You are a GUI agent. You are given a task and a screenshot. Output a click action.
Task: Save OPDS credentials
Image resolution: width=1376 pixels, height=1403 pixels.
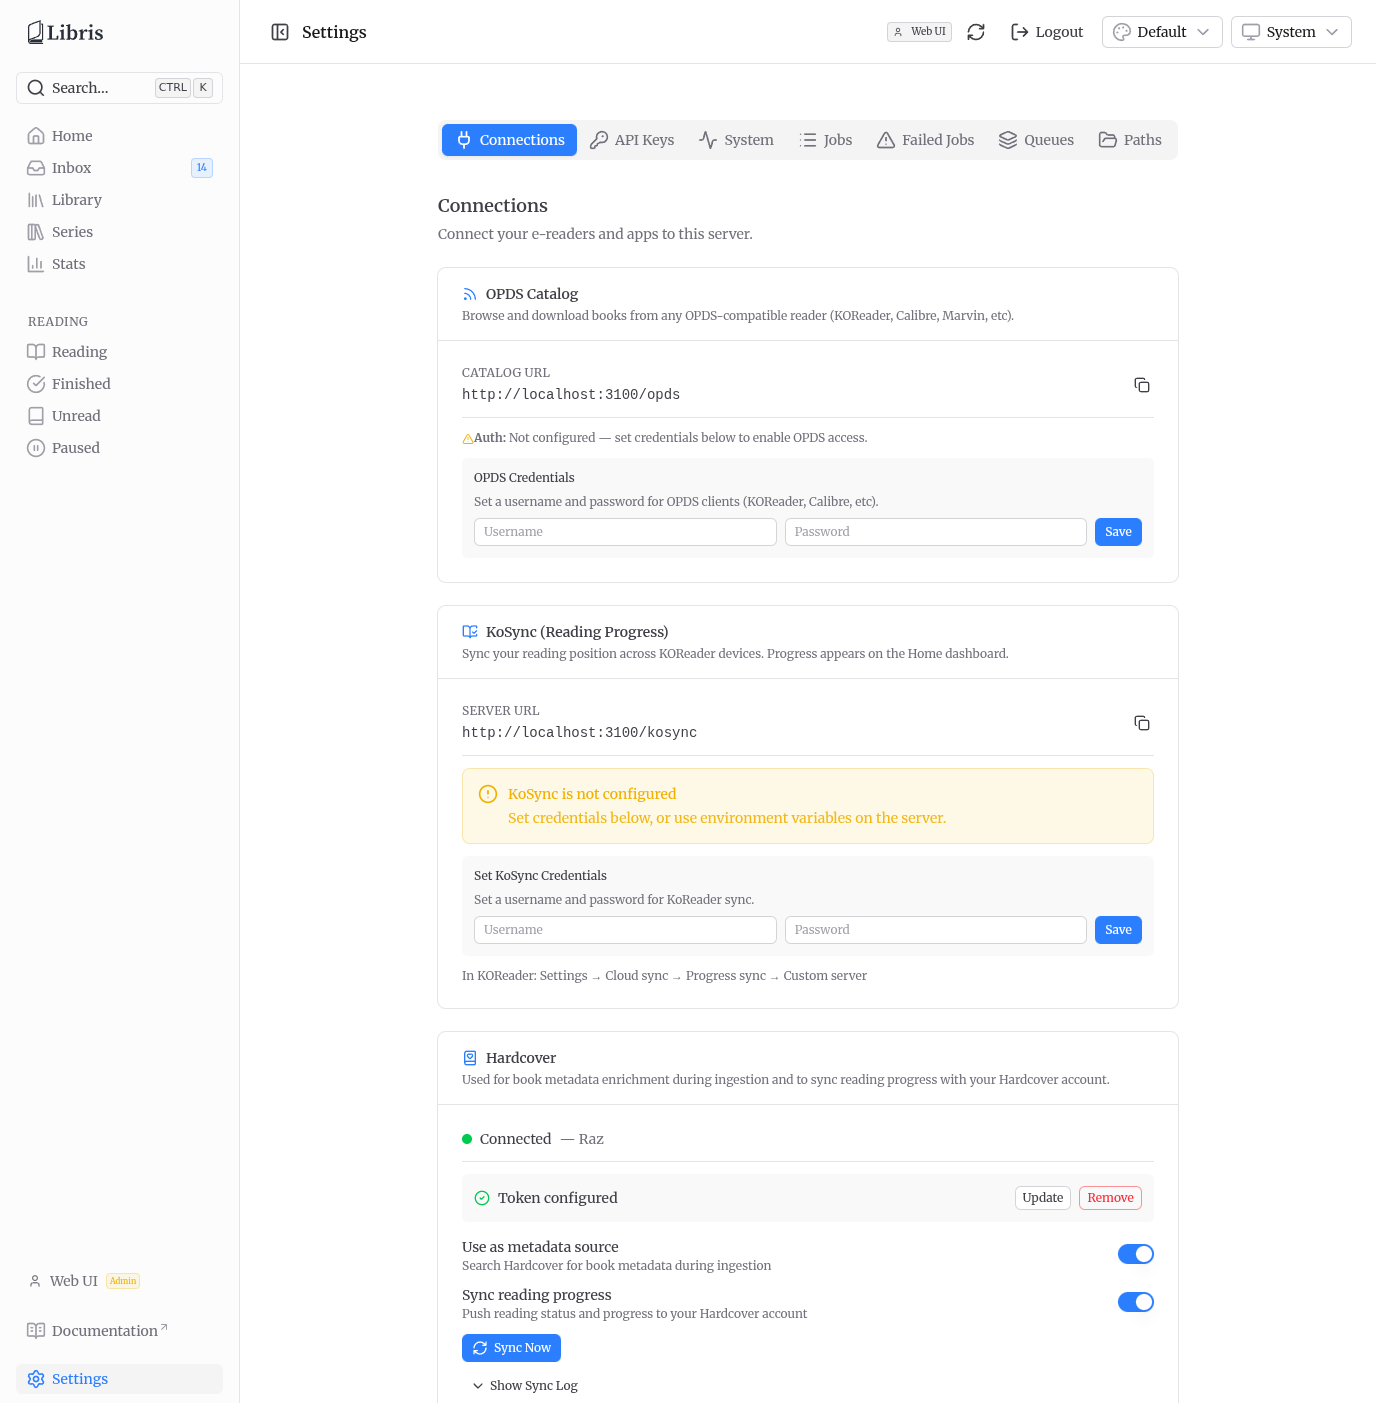tap(1118, 532)
